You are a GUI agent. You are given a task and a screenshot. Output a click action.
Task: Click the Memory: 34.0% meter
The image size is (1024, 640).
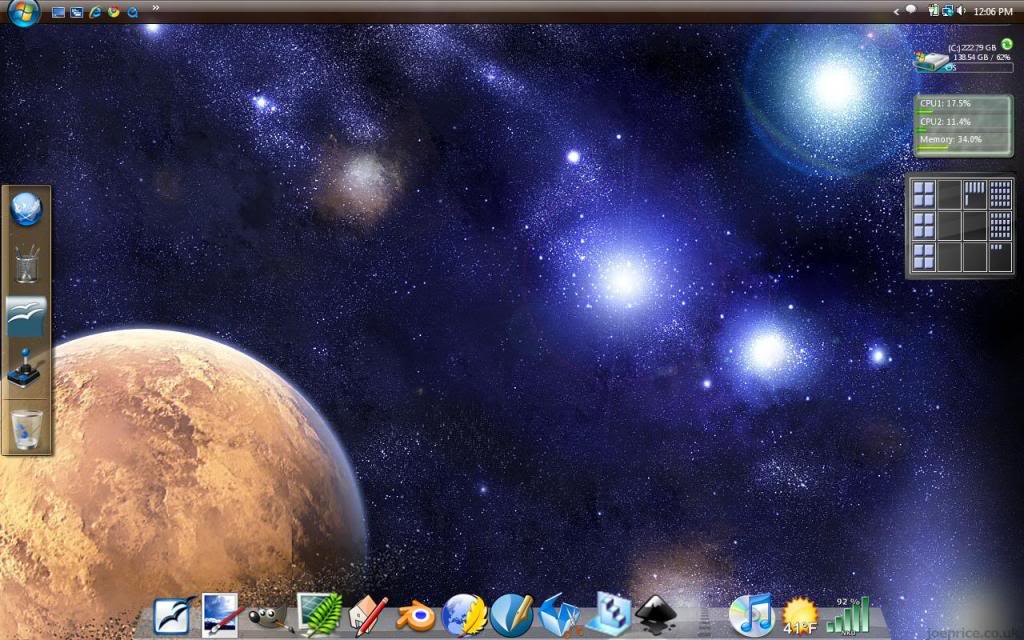click(x=963, y=141)
